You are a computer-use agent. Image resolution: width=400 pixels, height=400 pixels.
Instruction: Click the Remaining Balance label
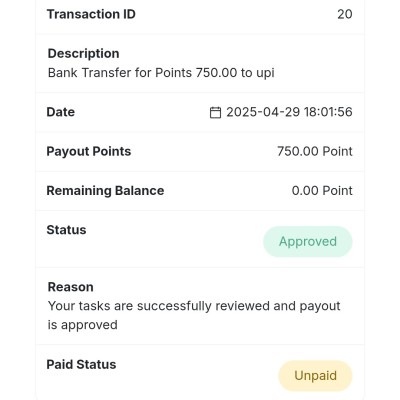click(105, 191)
